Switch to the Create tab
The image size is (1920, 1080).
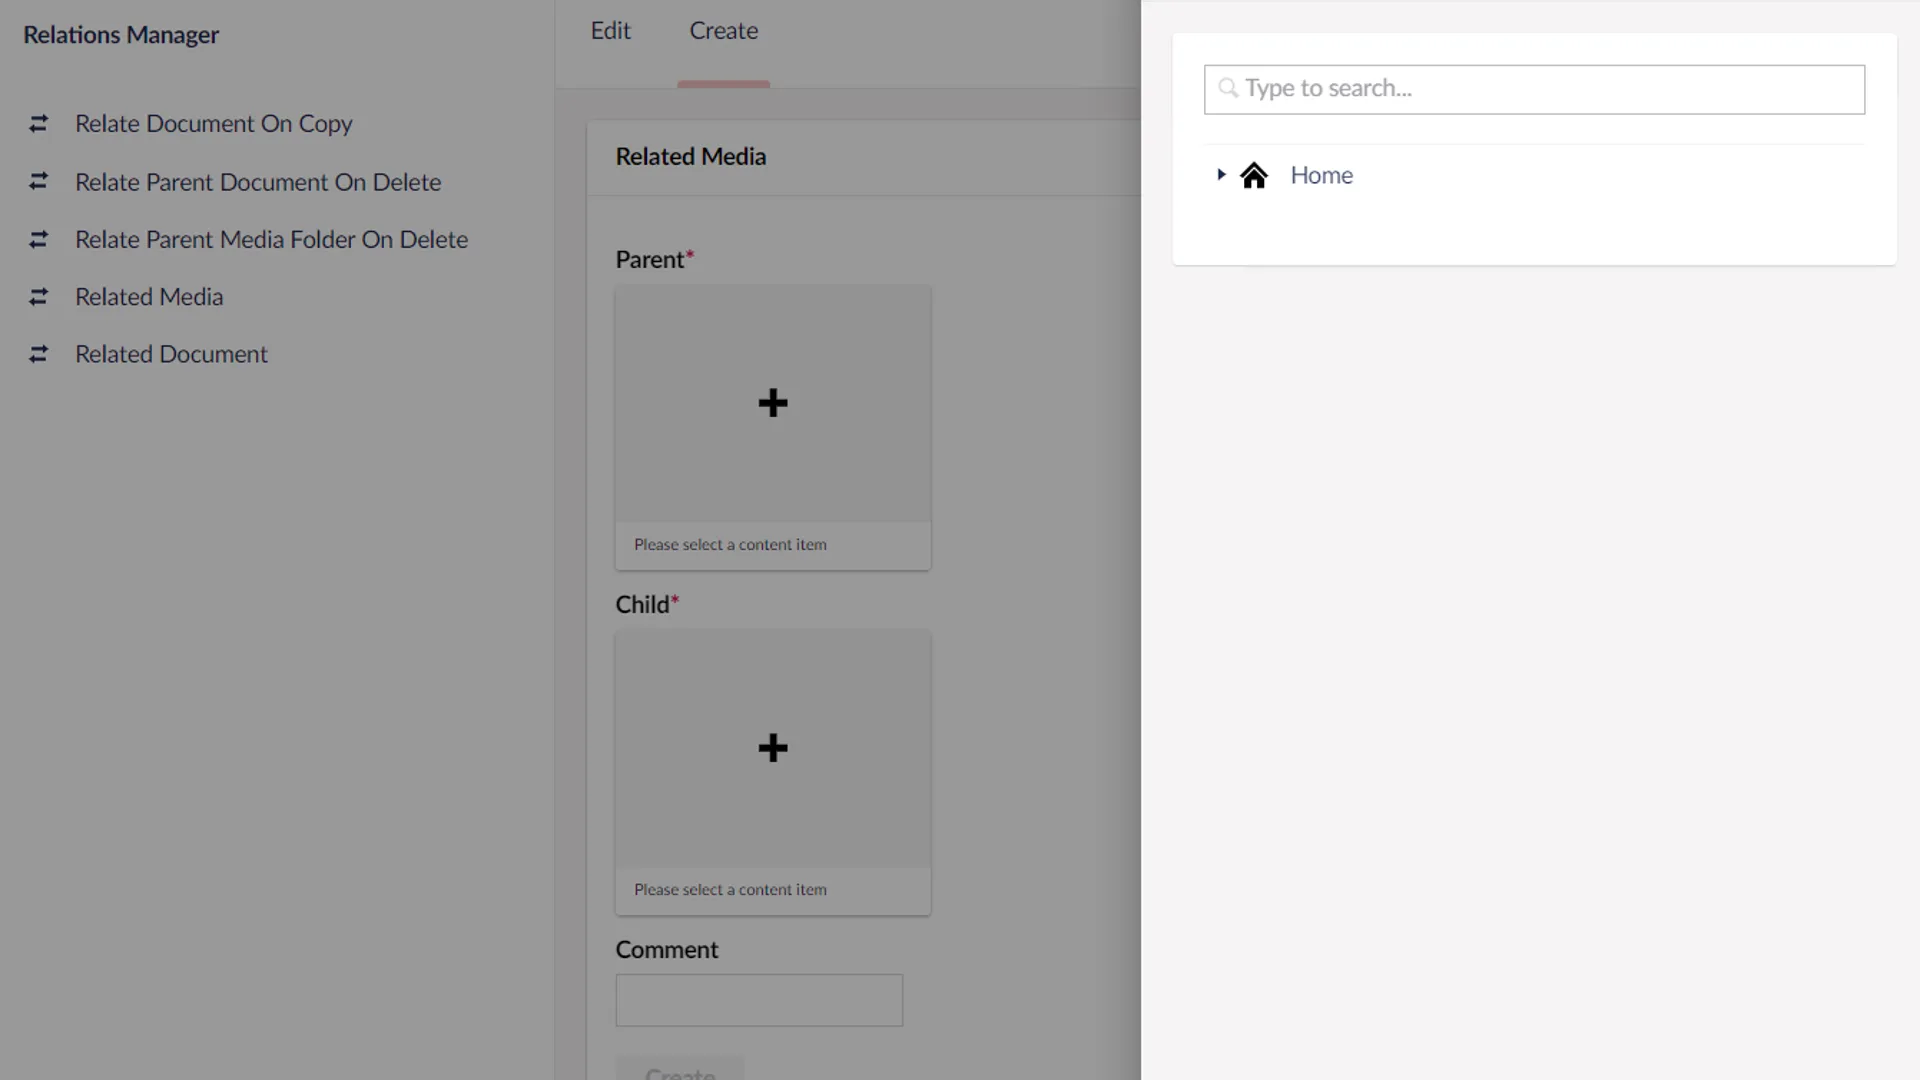click(x=723, y=31)
